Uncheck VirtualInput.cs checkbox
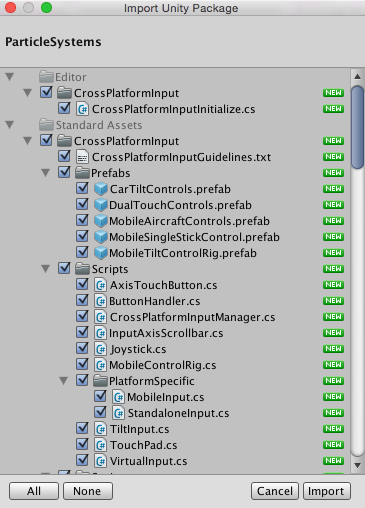 point(82,460)
